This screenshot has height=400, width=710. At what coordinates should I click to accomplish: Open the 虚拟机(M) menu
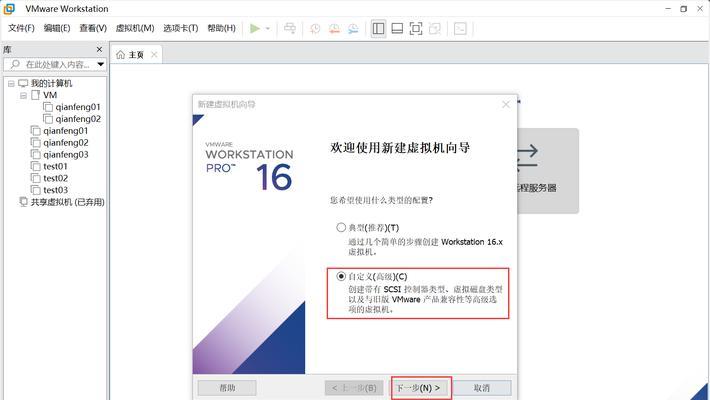(135, 28)
